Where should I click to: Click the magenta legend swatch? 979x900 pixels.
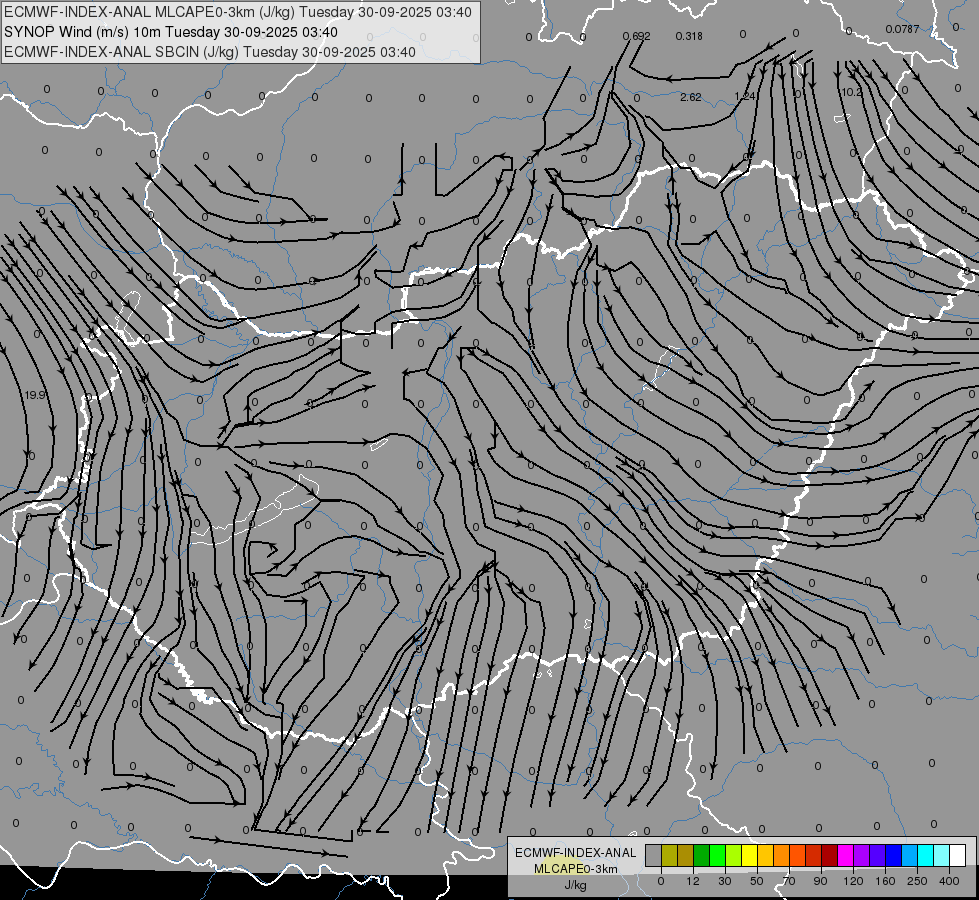[x=846, y=855]
